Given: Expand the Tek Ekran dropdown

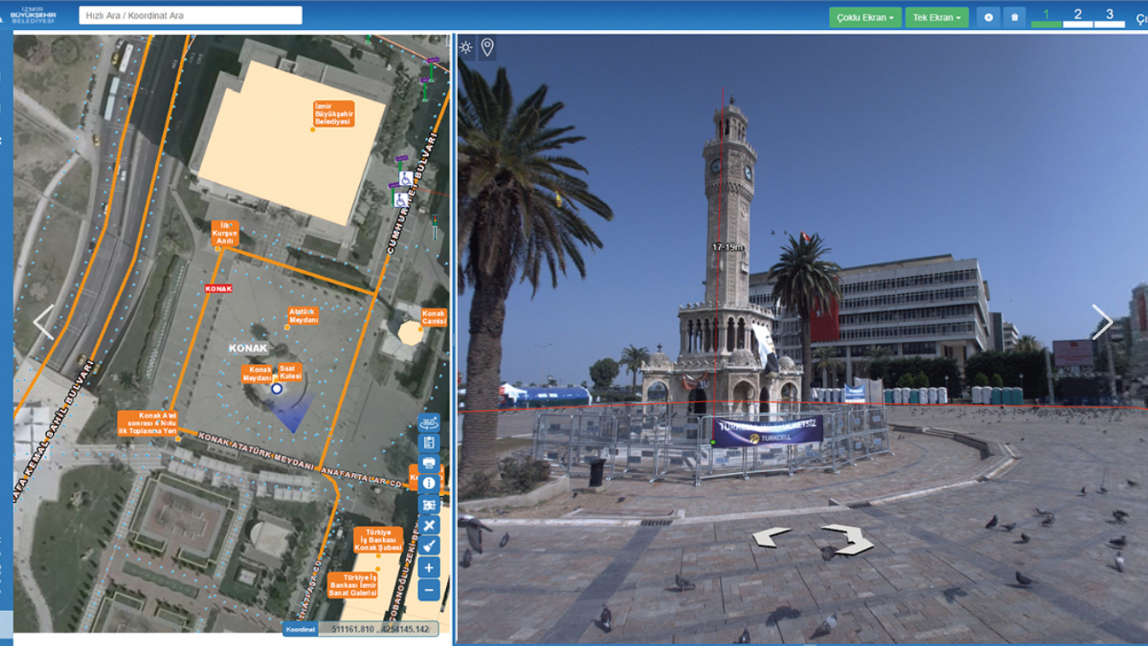Looking at the screenshot, I should tap(936, 18).
